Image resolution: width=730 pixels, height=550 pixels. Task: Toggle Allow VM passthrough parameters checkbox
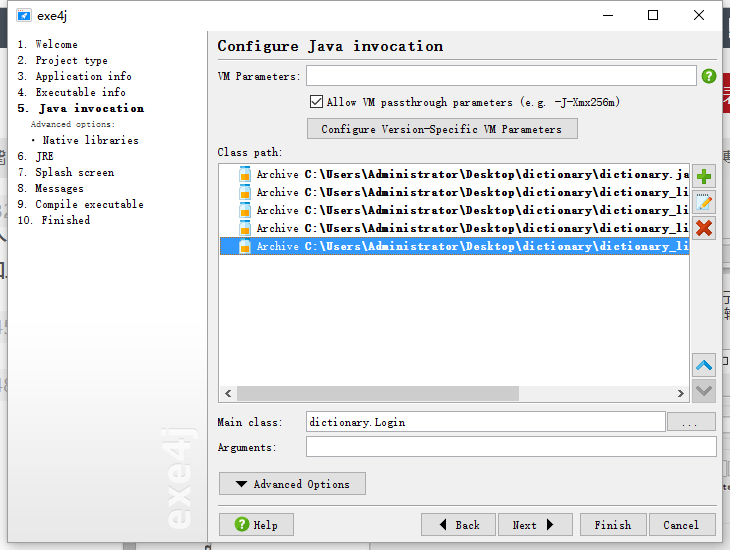316,102
